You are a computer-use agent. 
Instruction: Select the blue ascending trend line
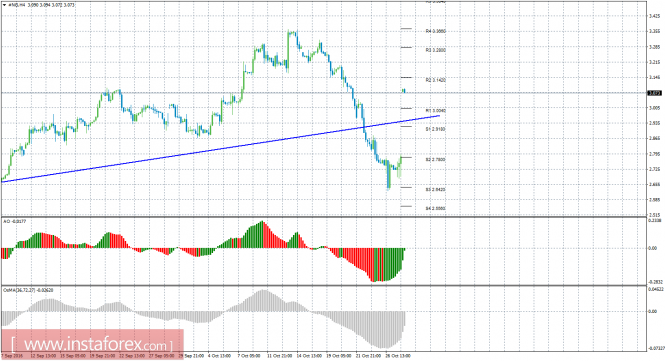pyautogui.click(x=221, y=148)
